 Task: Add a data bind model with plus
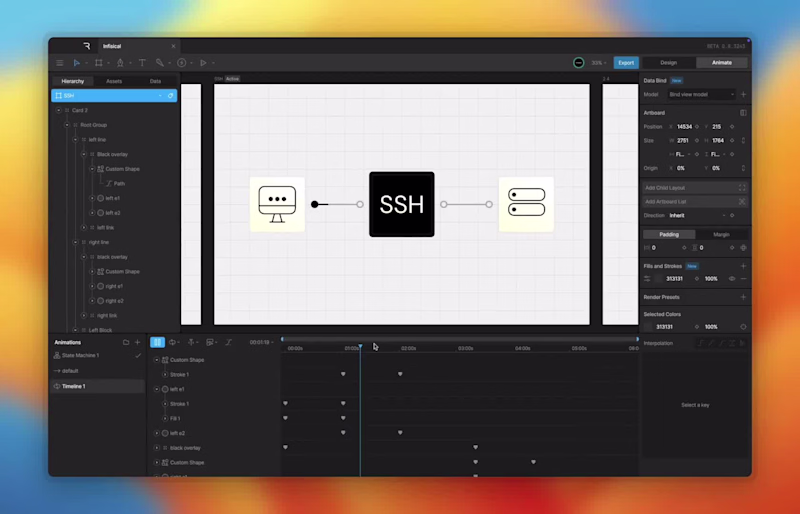click(743, 94)
